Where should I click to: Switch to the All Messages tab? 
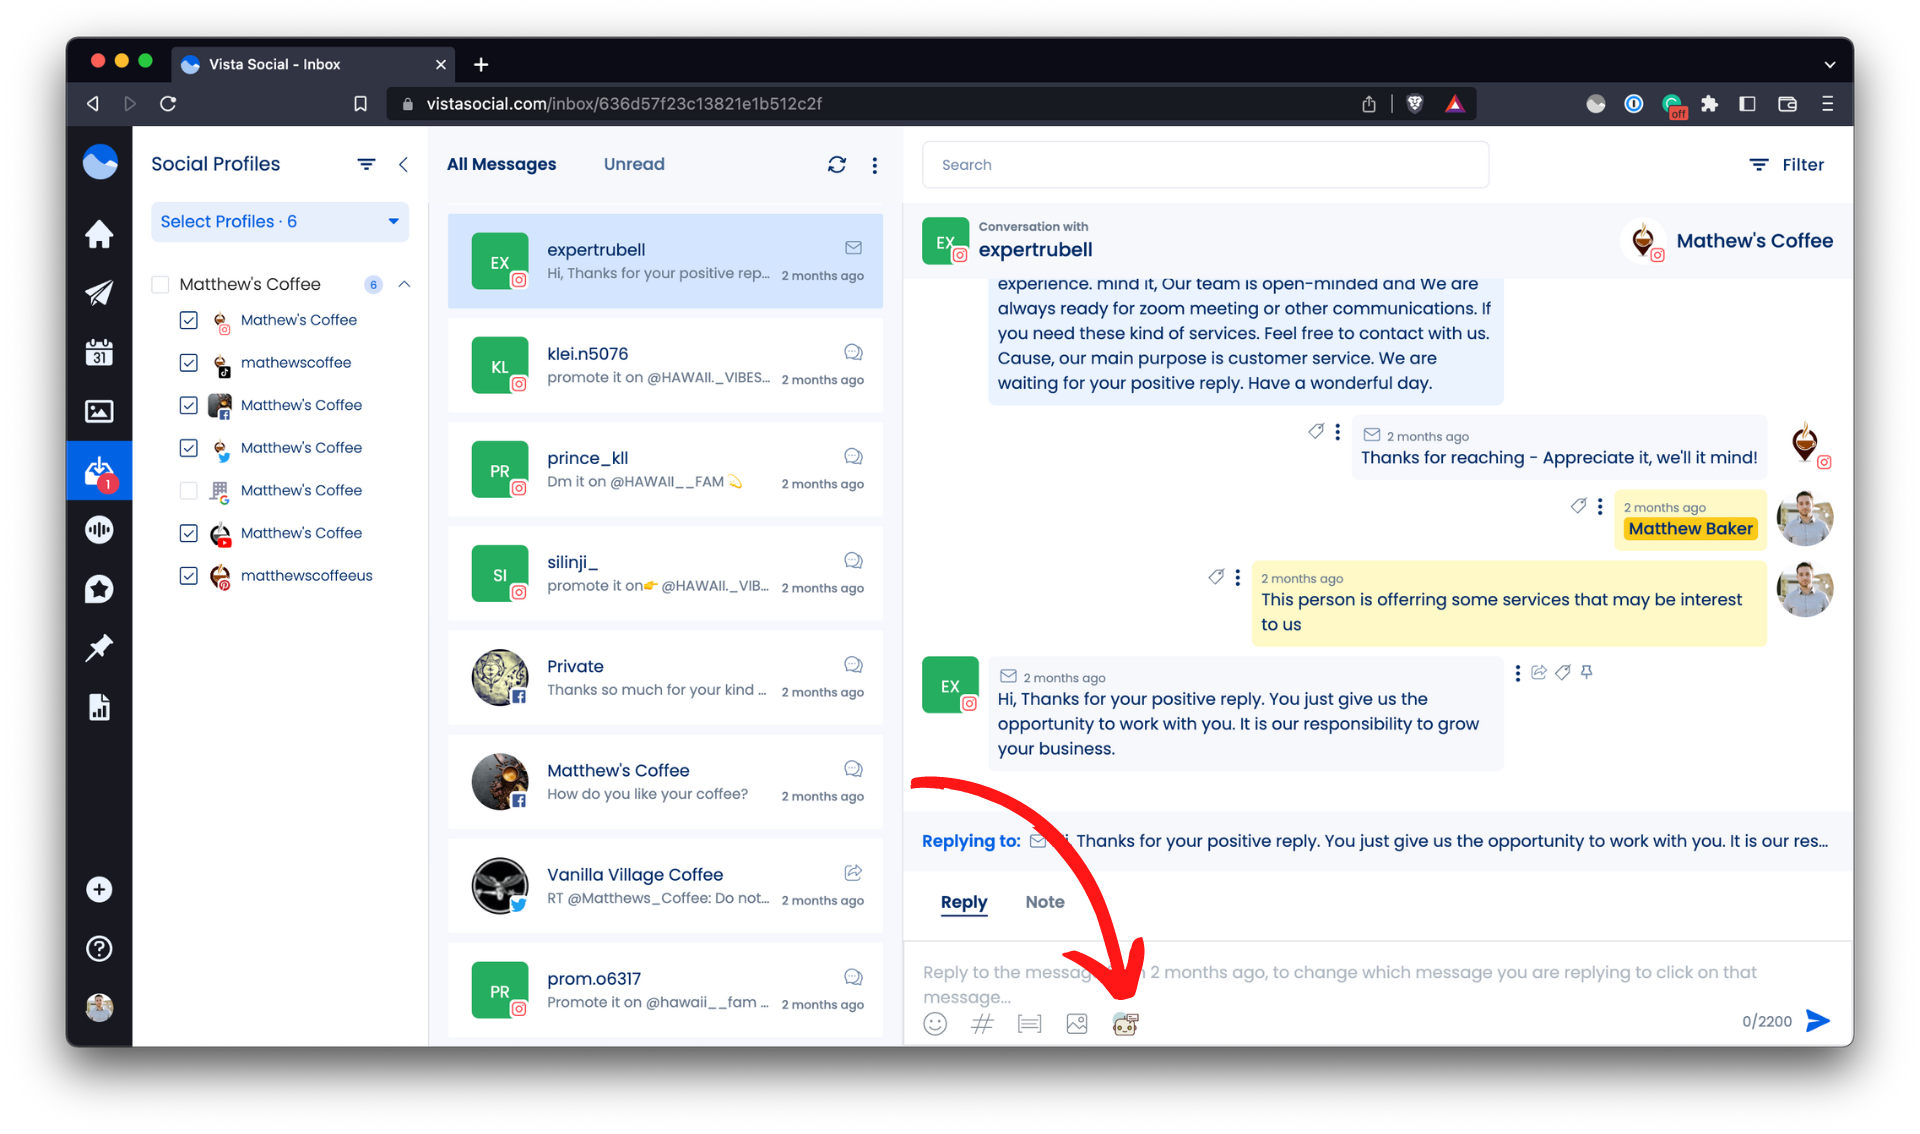[501, 164]
